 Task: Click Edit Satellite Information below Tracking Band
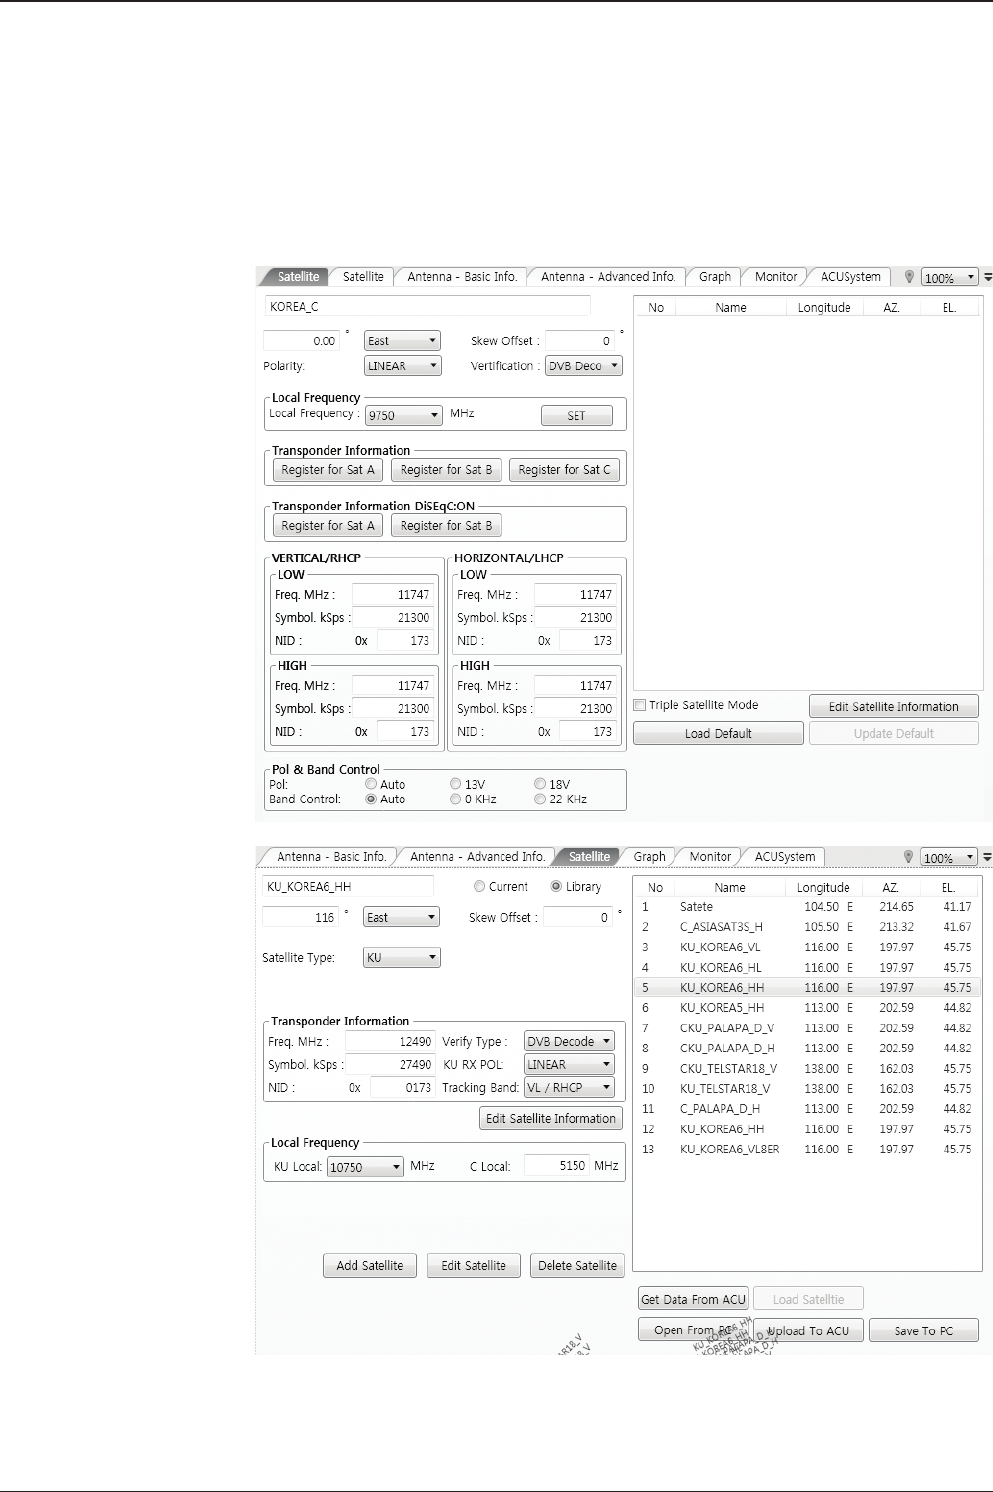551,1119
